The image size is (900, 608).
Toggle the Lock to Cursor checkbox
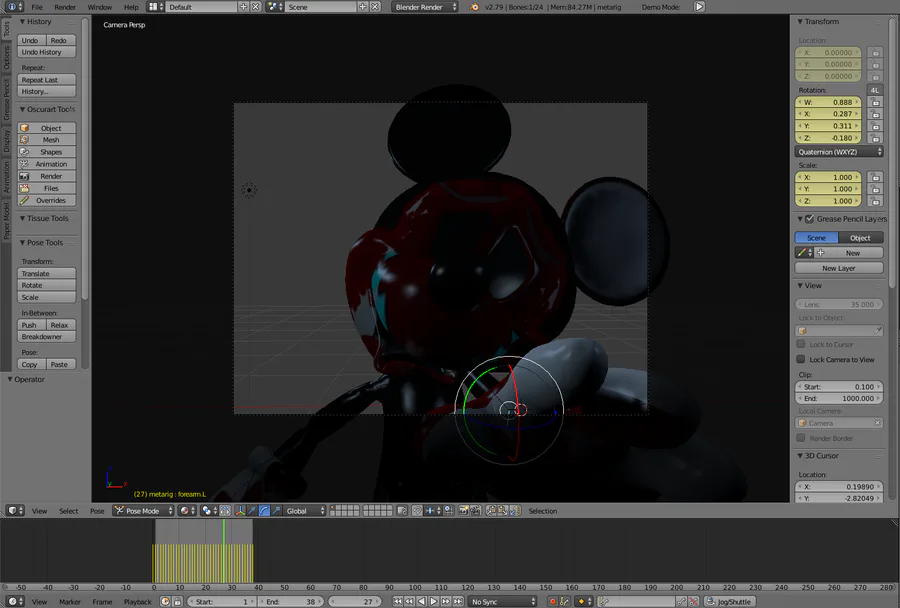(801, 344)
